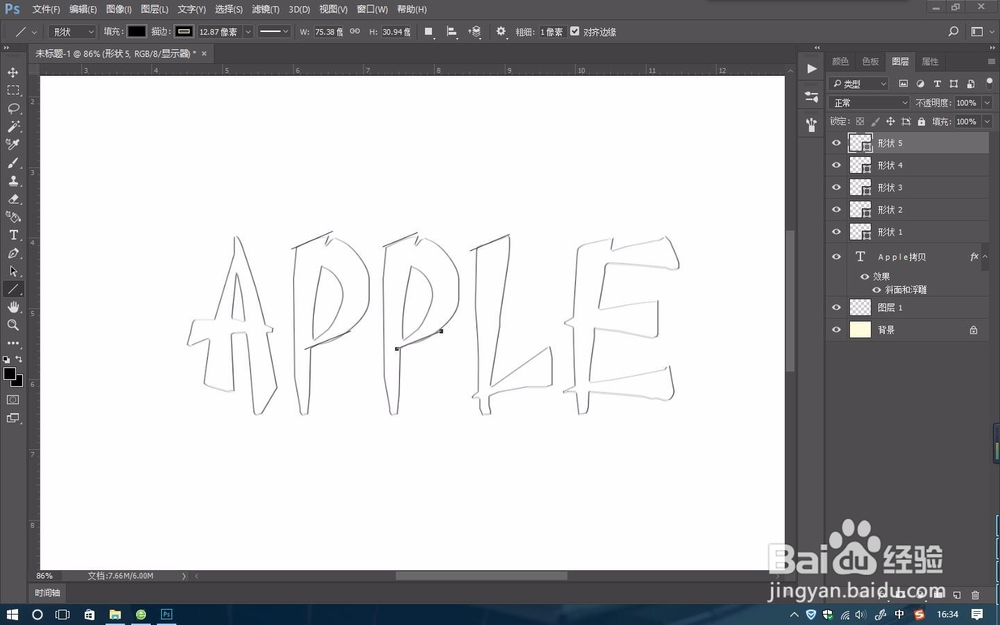Image resolution: width=1000 pixels, height=625 pixels.
Task: Uncheck the align edges checkbox
Action: coord(575,31)
